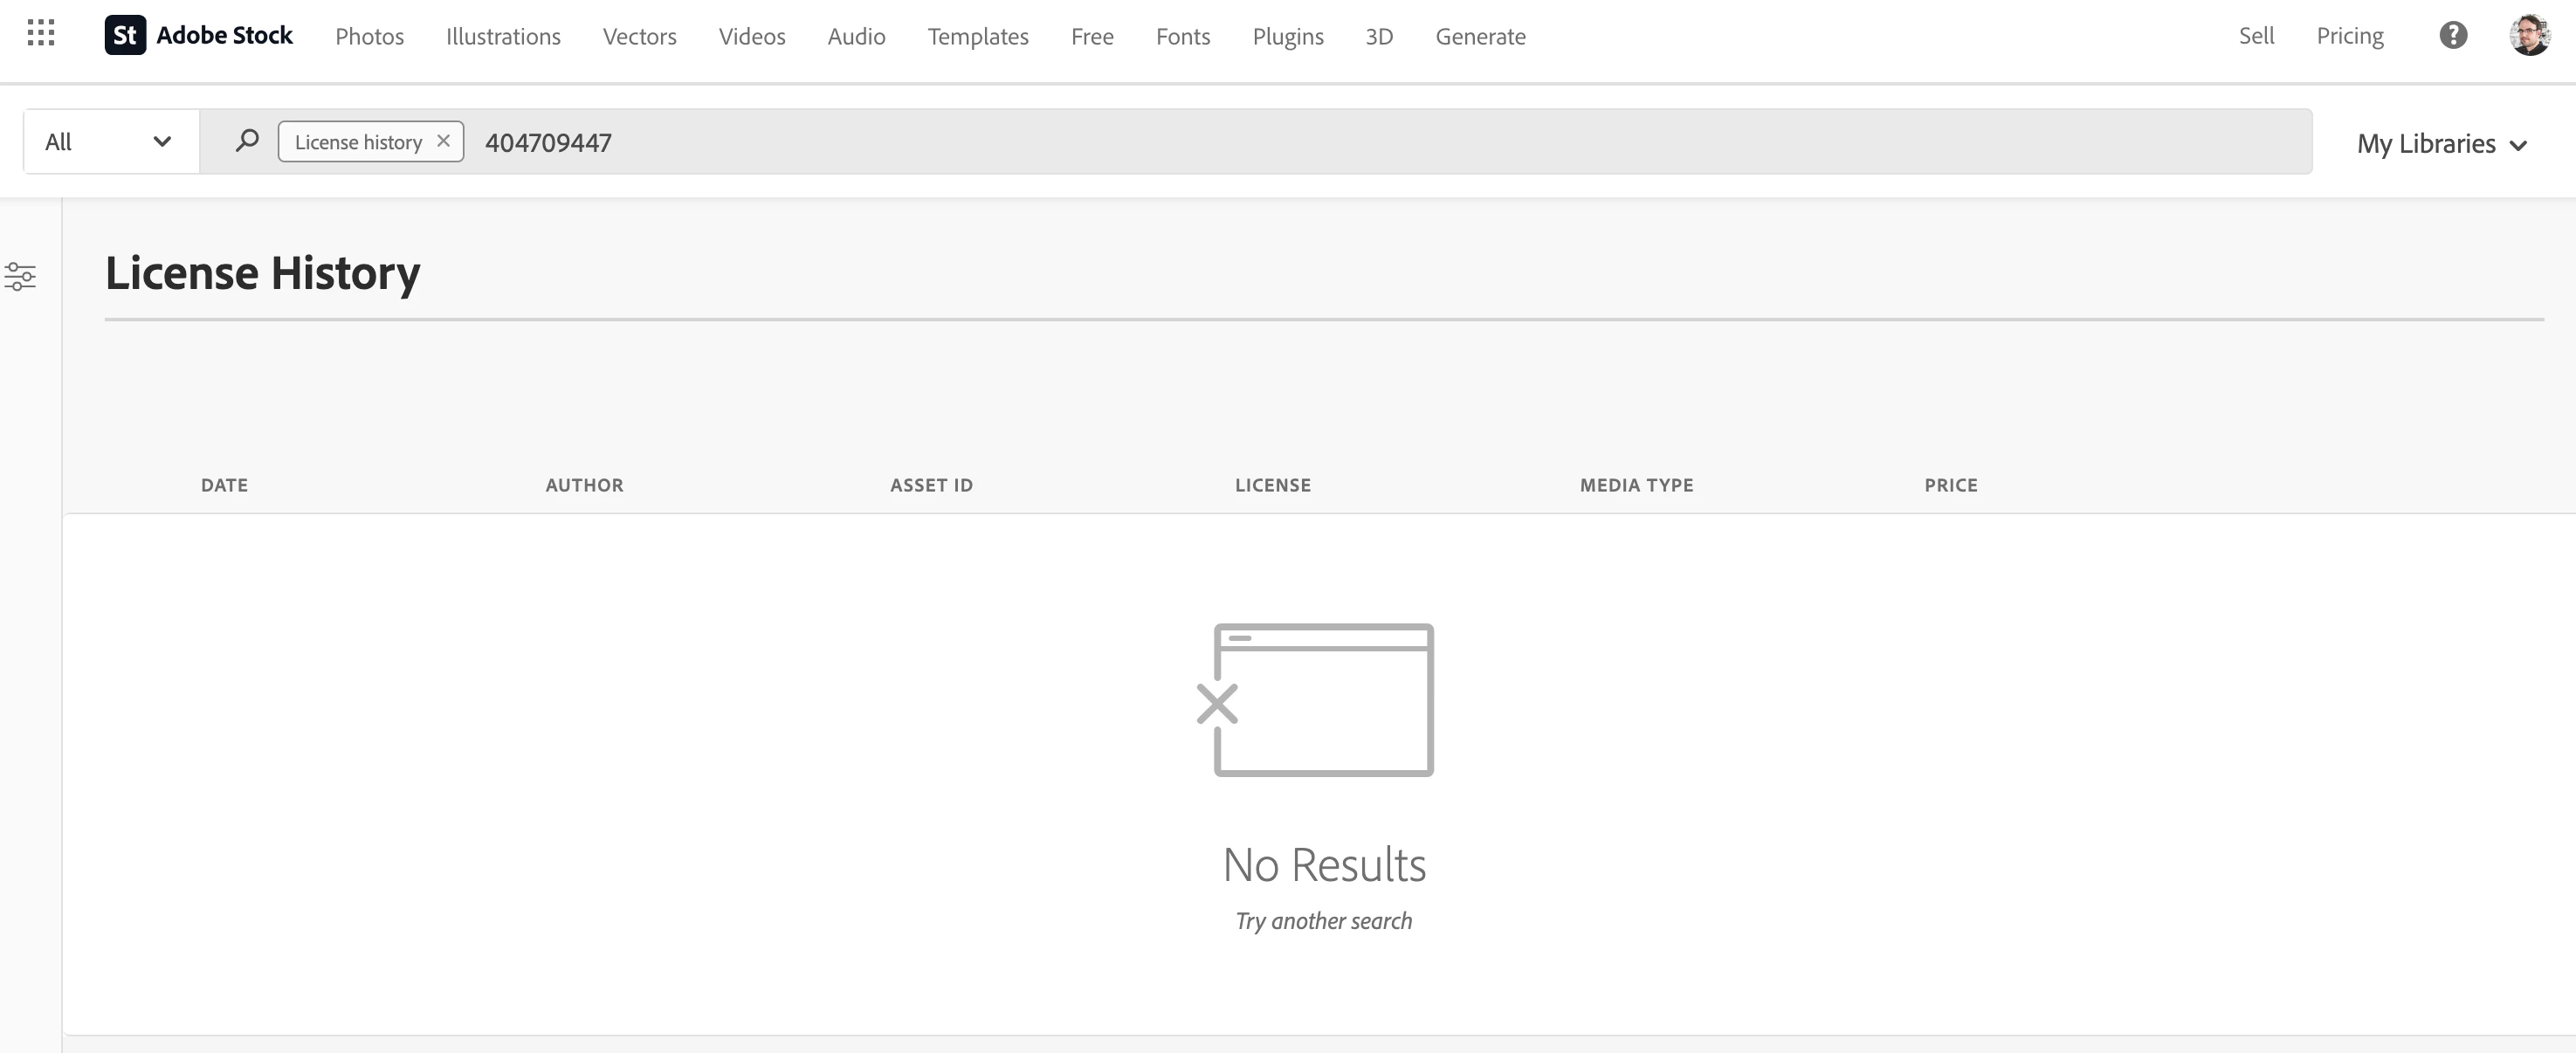Open the Videos category
Viewport: 2576px width, 1053px height.
click(x=751, y=37)
